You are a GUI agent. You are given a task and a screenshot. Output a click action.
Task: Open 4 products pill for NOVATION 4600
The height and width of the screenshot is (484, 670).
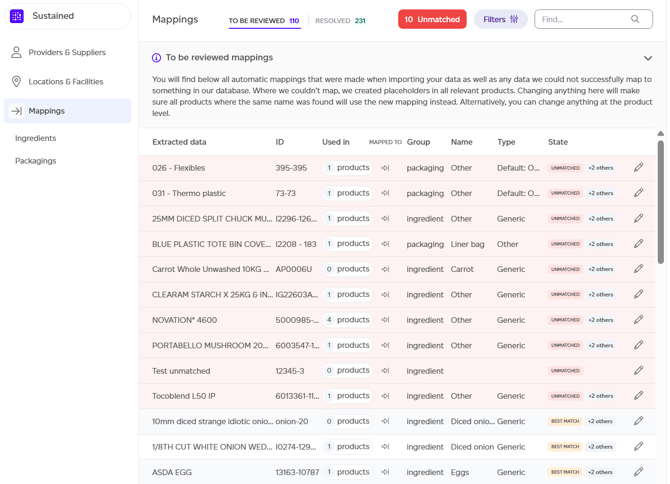coord(347,320)
